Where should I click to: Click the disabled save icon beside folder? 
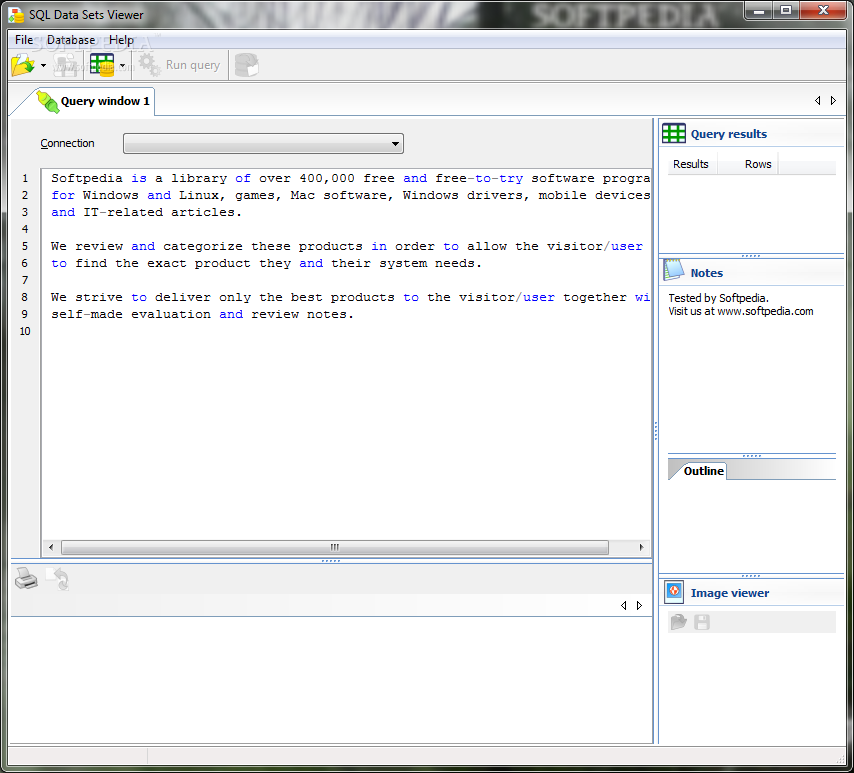[66, 65]
